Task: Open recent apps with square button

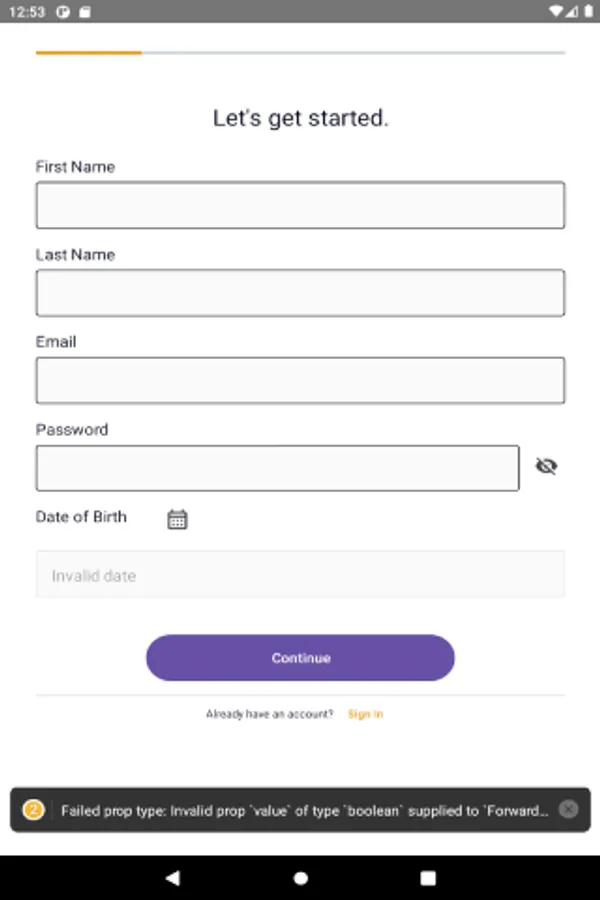Action: 428,878
